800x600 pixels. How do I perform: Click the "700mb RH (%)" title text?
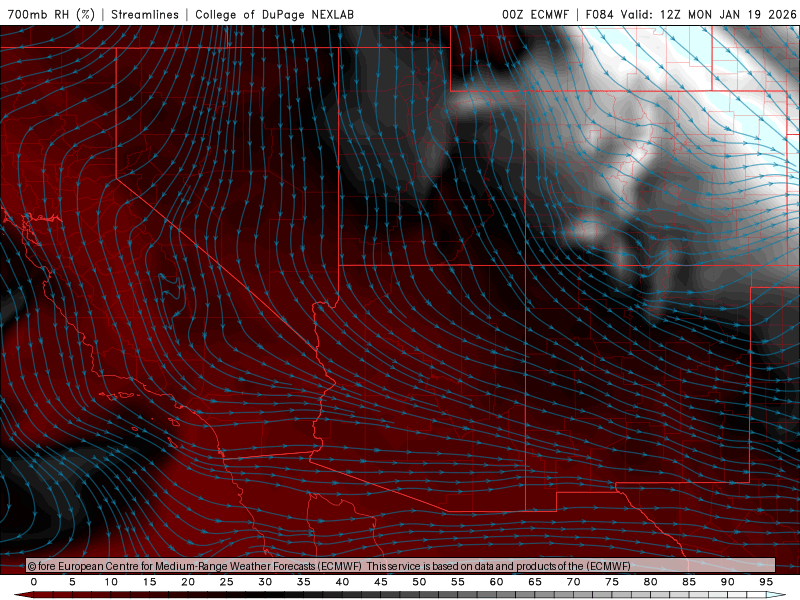pyautogui.click(x=52, y=14)
